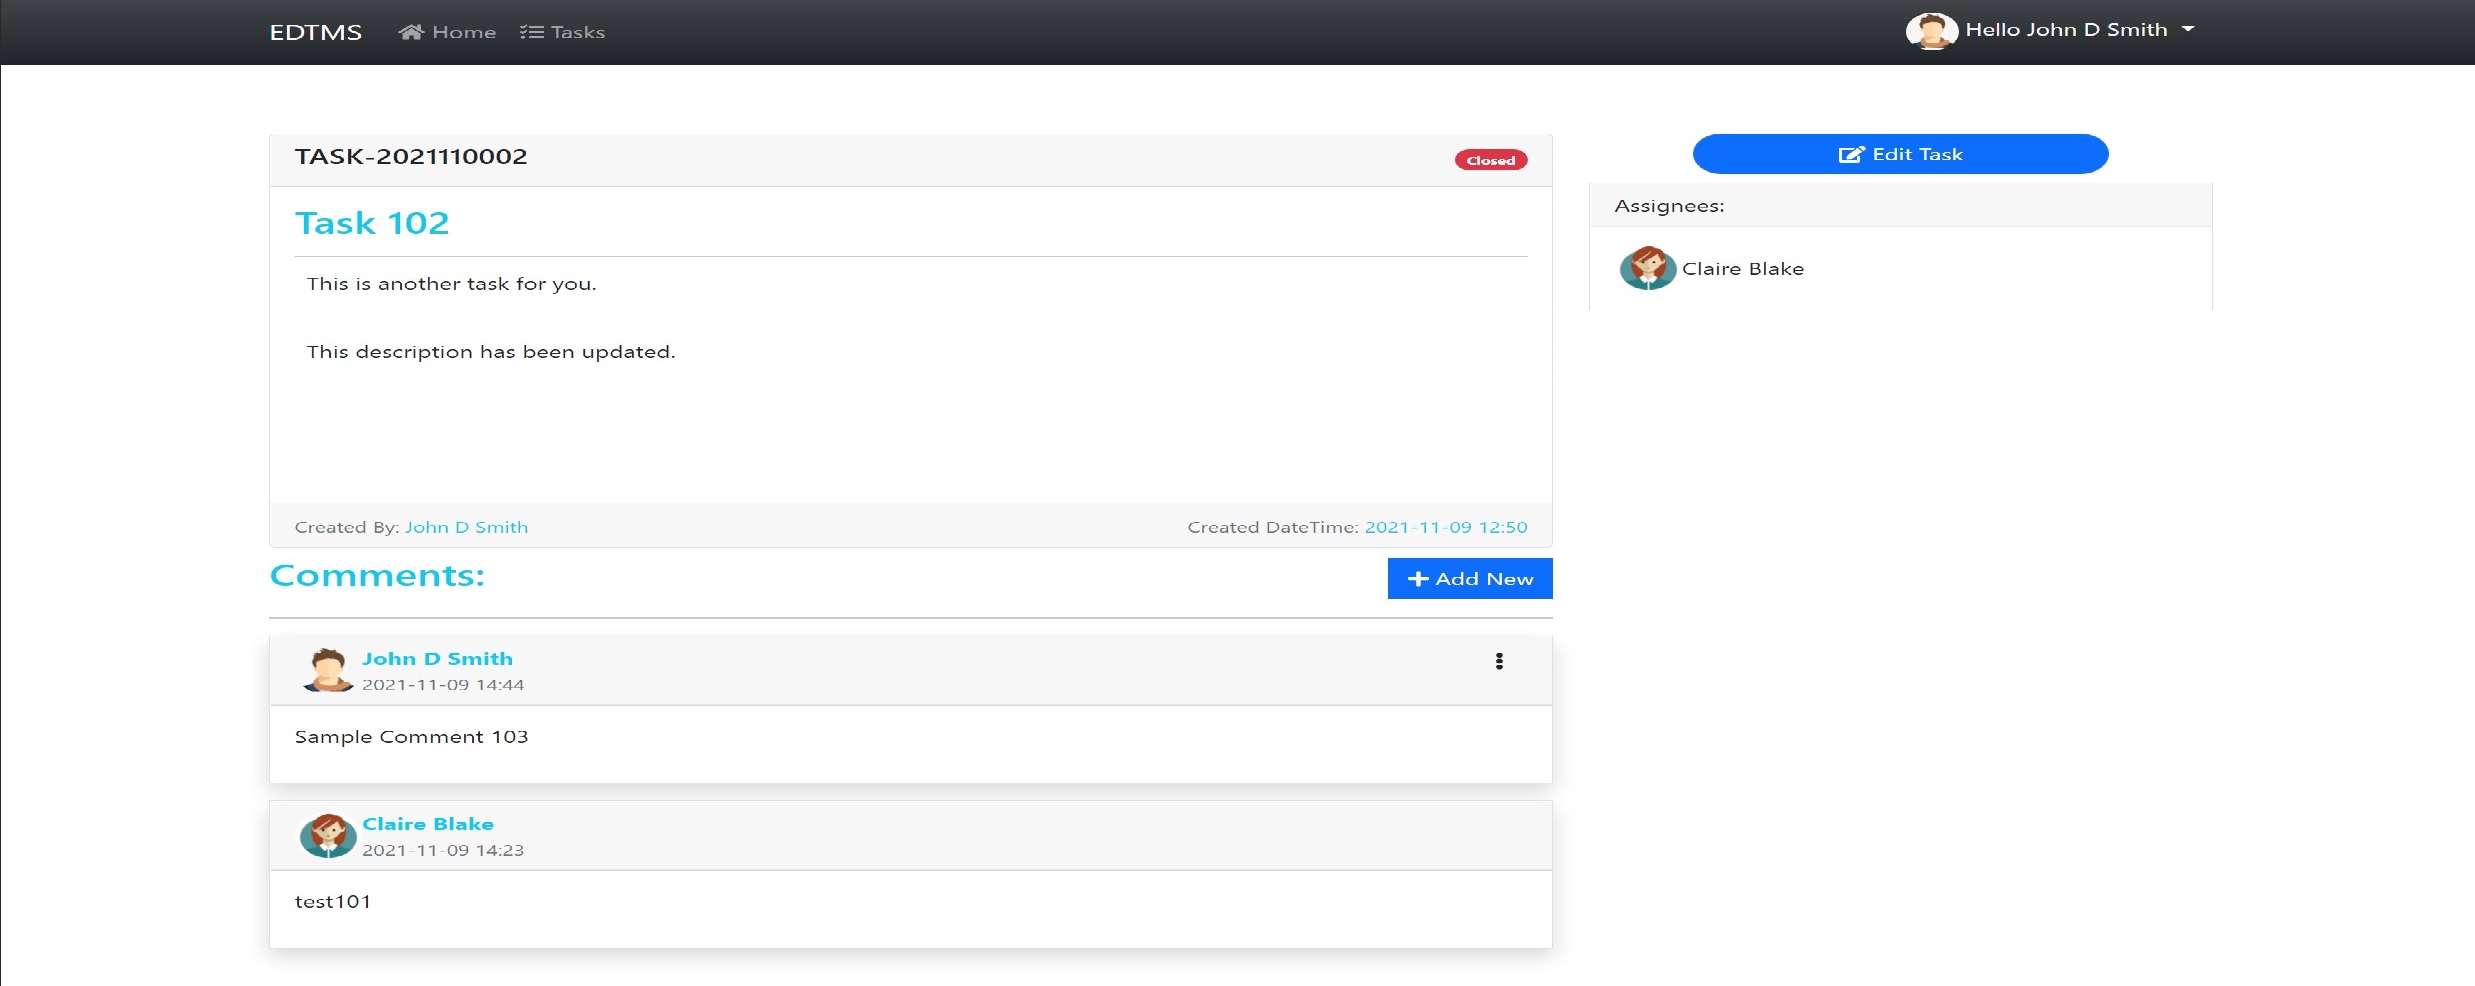Click the EDTMS brand logo
This screenshot has width=2475, height=986.
pyautogui.click(x=315, y=31)
